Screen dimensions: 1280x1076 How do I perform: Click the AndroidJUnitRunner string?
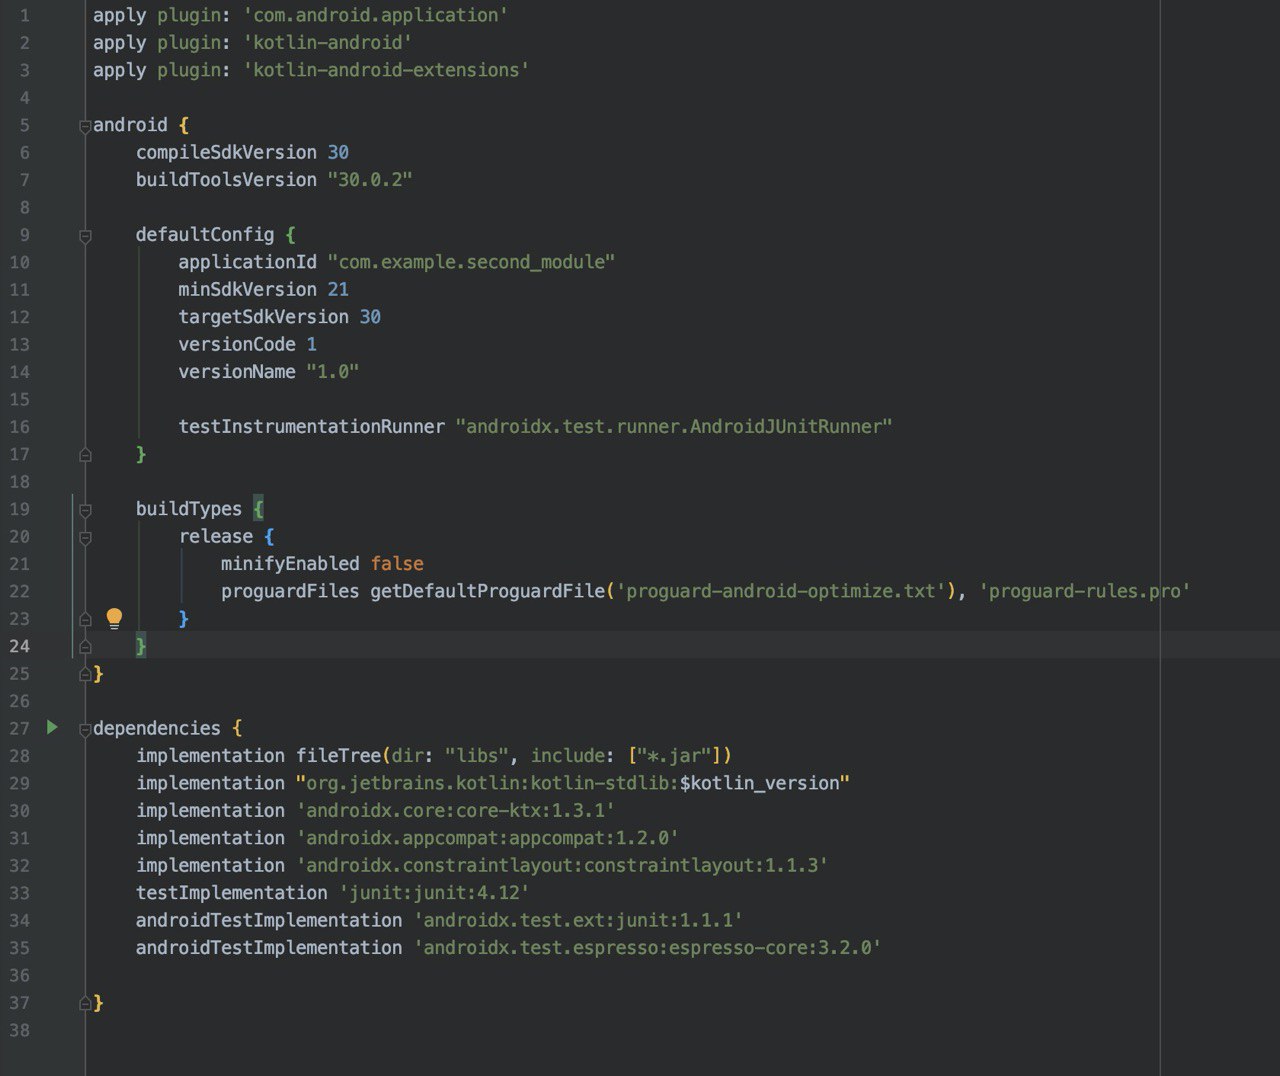click(x=673, y=427)
